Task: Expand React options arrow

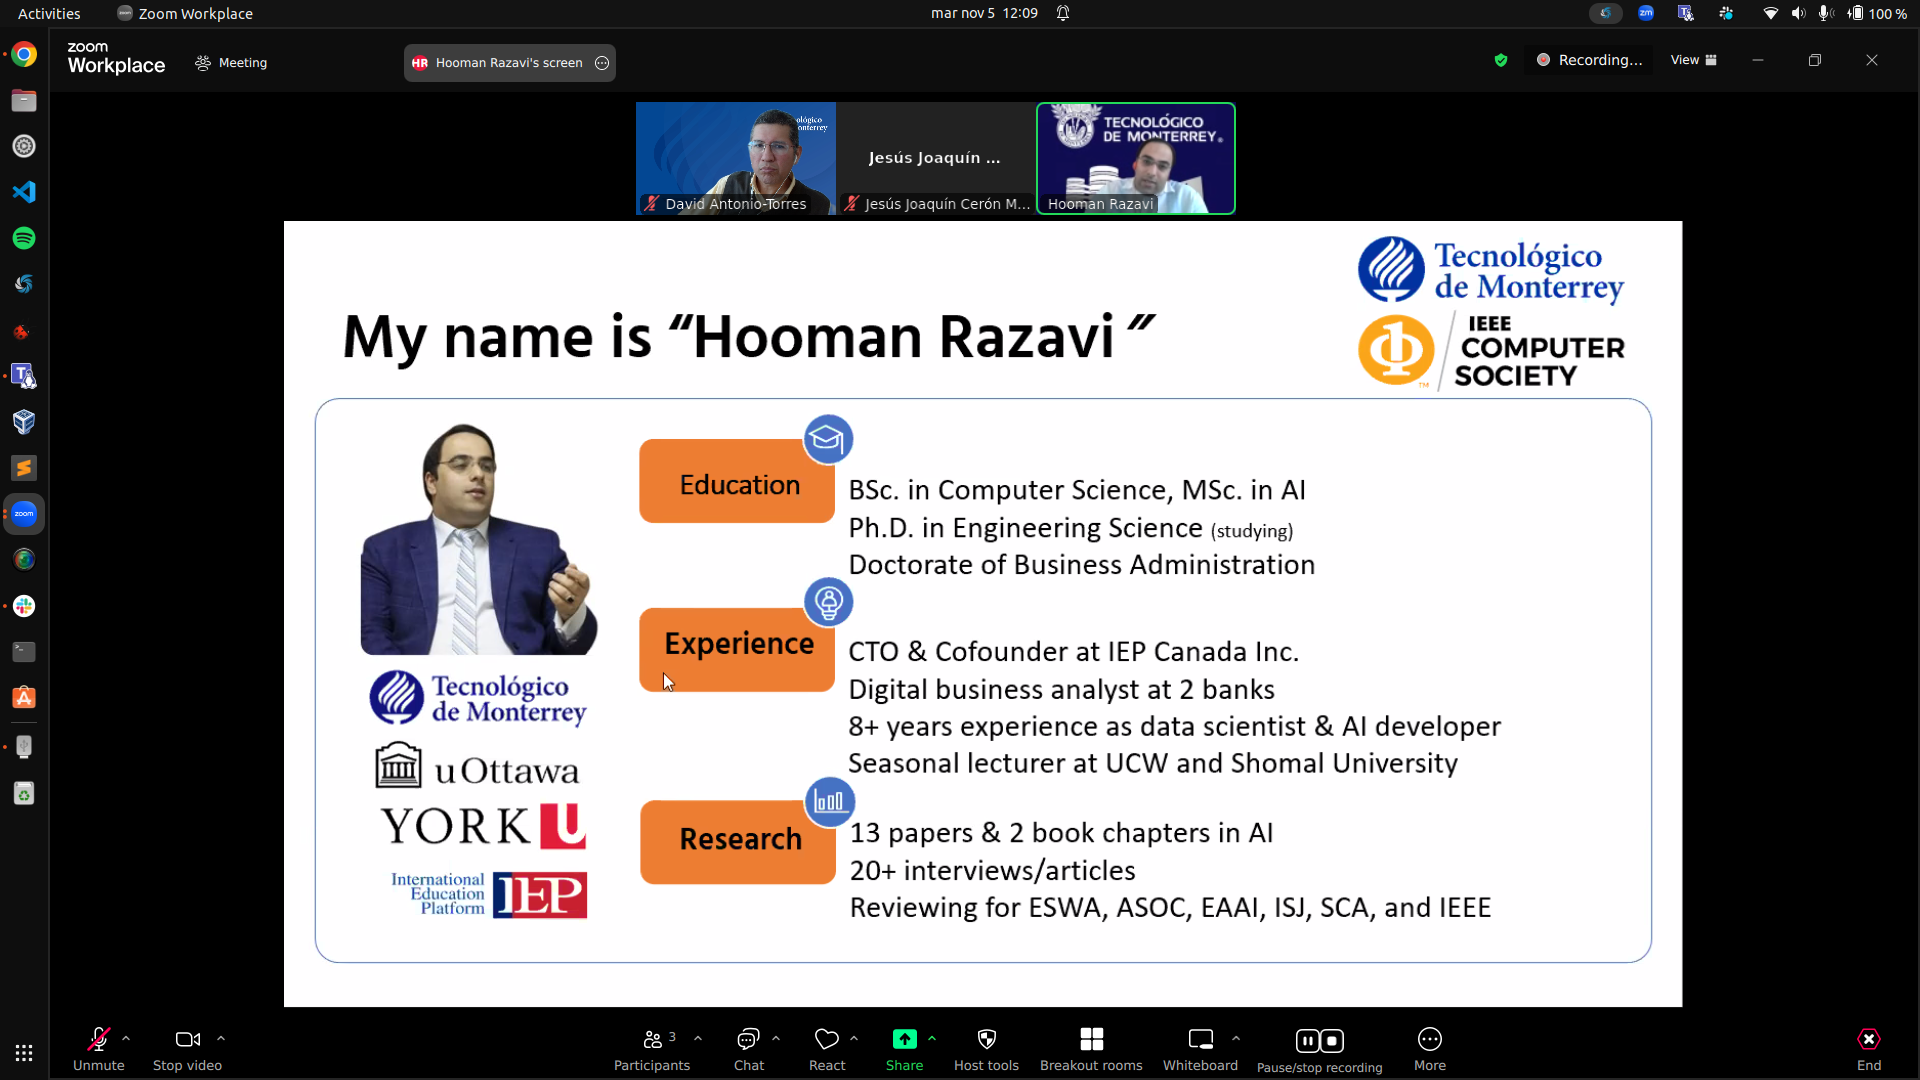Action: click(x=854, y=1039)
